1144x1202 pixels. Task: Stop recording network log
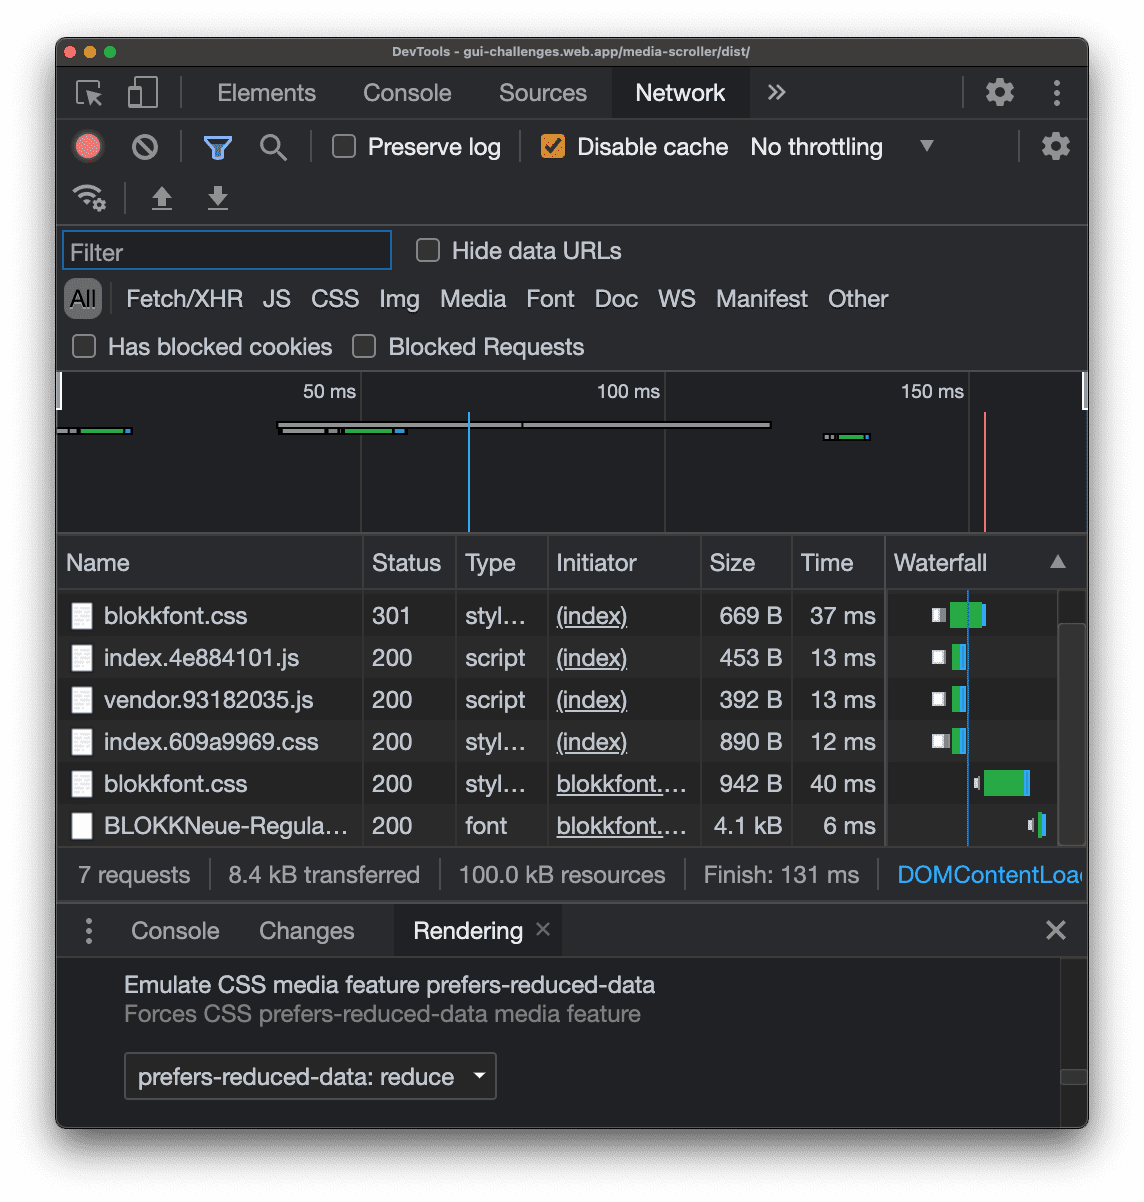pyautogui.click(x=88, y=147)
